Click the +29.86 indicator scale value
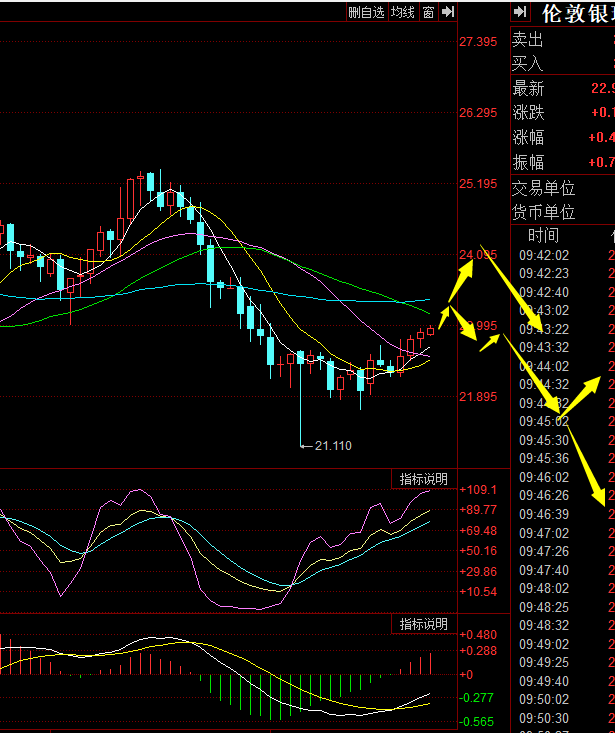This screenshot has width=615, height=733. click(x=478, y=572)
